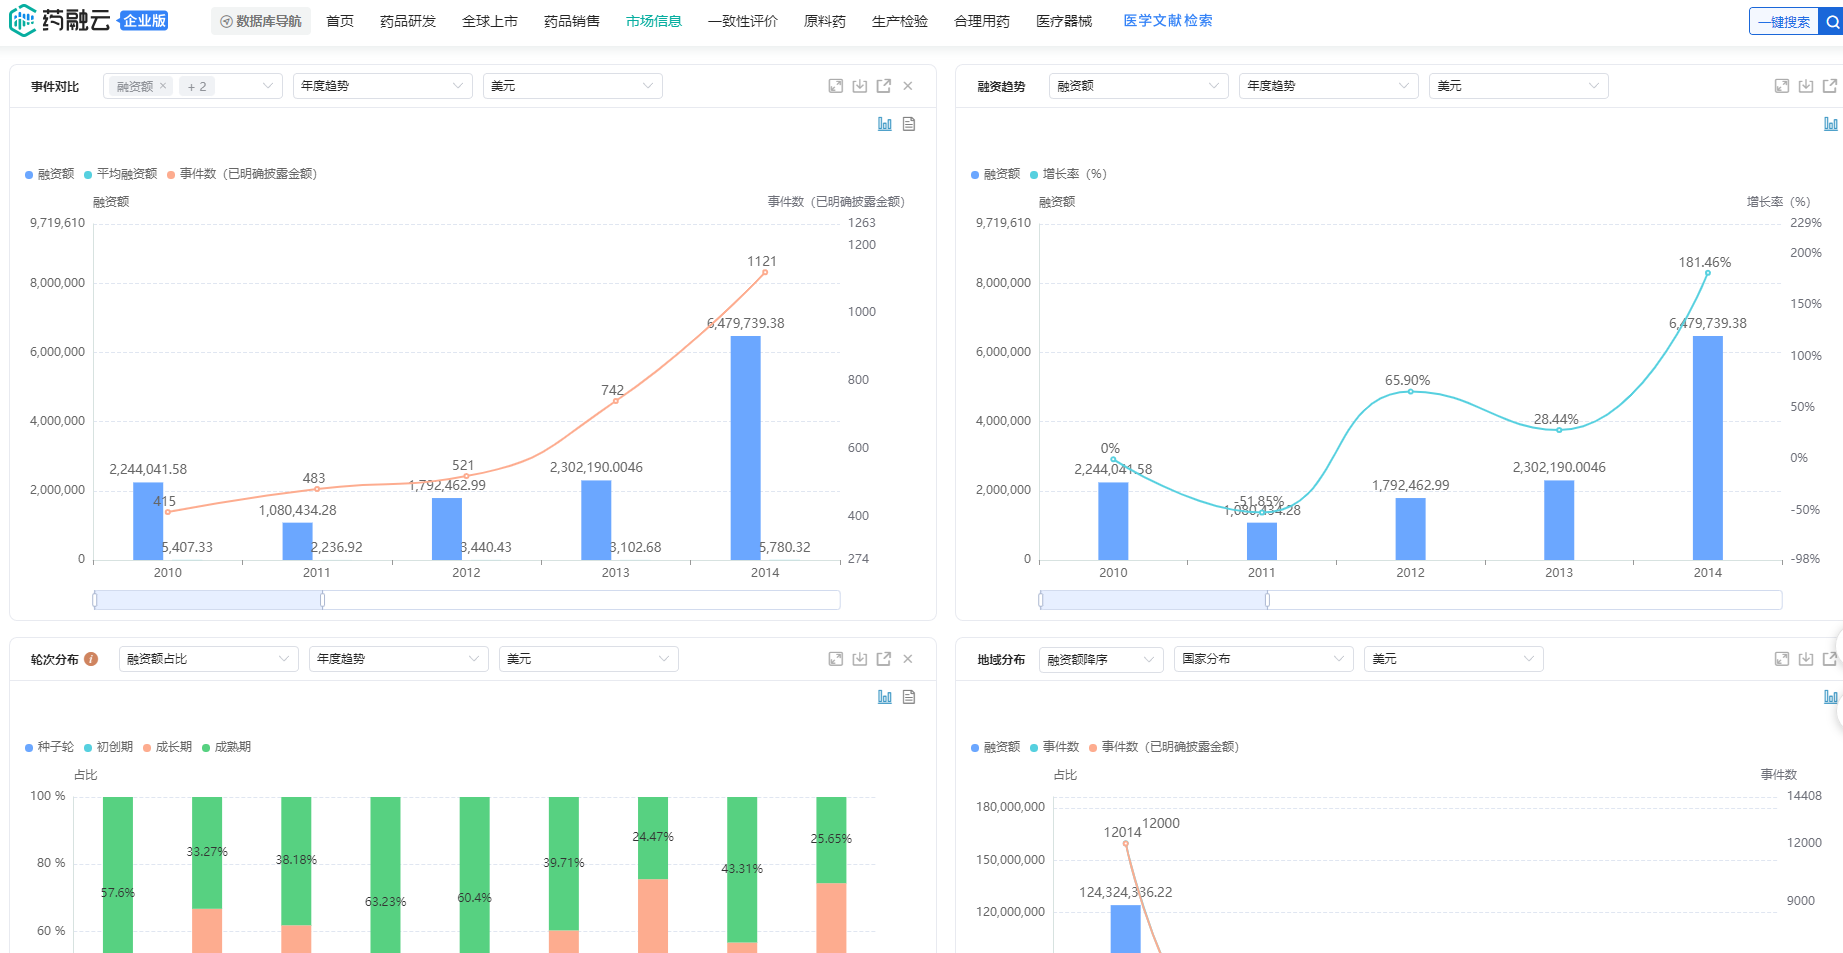Open 药品研发 navigation menu
Viewport: 1843px width, 953px height.
[x=408, y=21]
